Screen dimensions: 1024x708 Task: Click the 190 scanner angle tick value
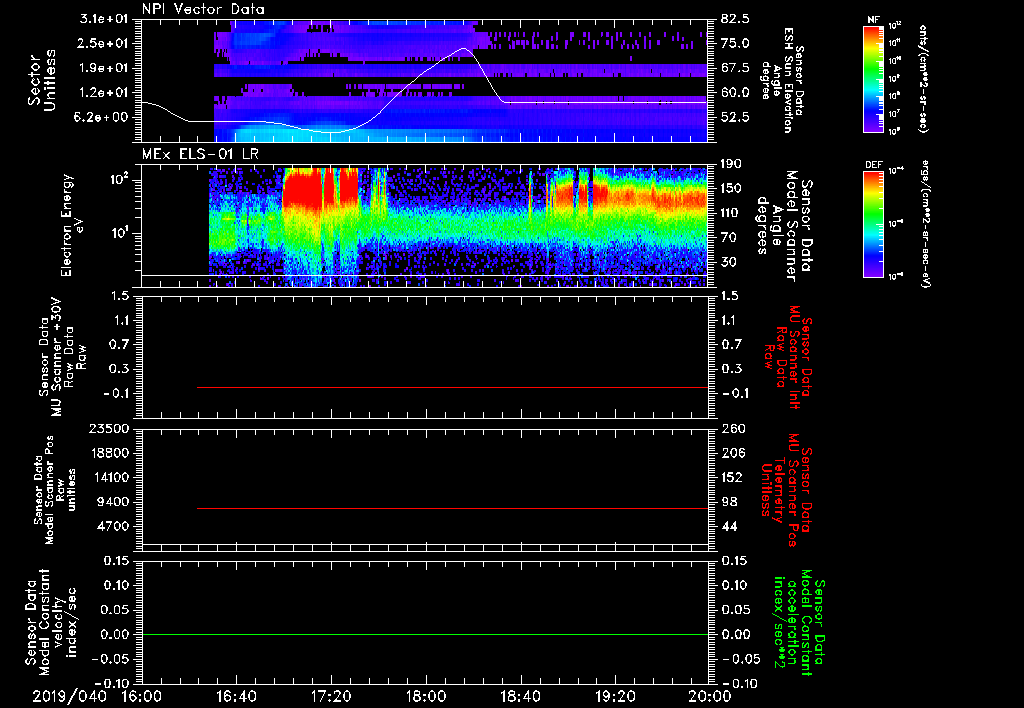pos(731,164)
